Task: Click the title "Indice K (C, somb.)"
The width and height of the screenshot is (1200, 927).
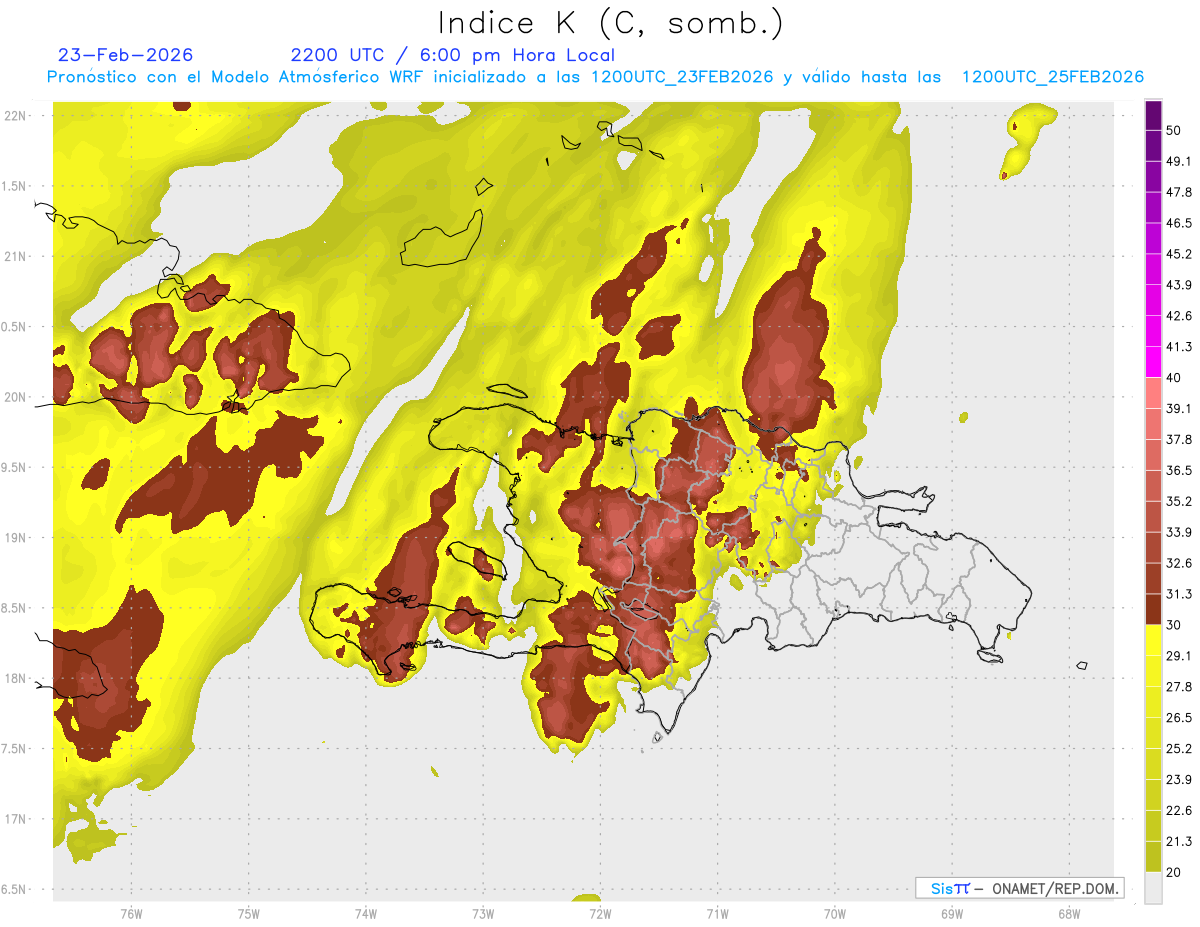Action: click(x=611, y=23)
